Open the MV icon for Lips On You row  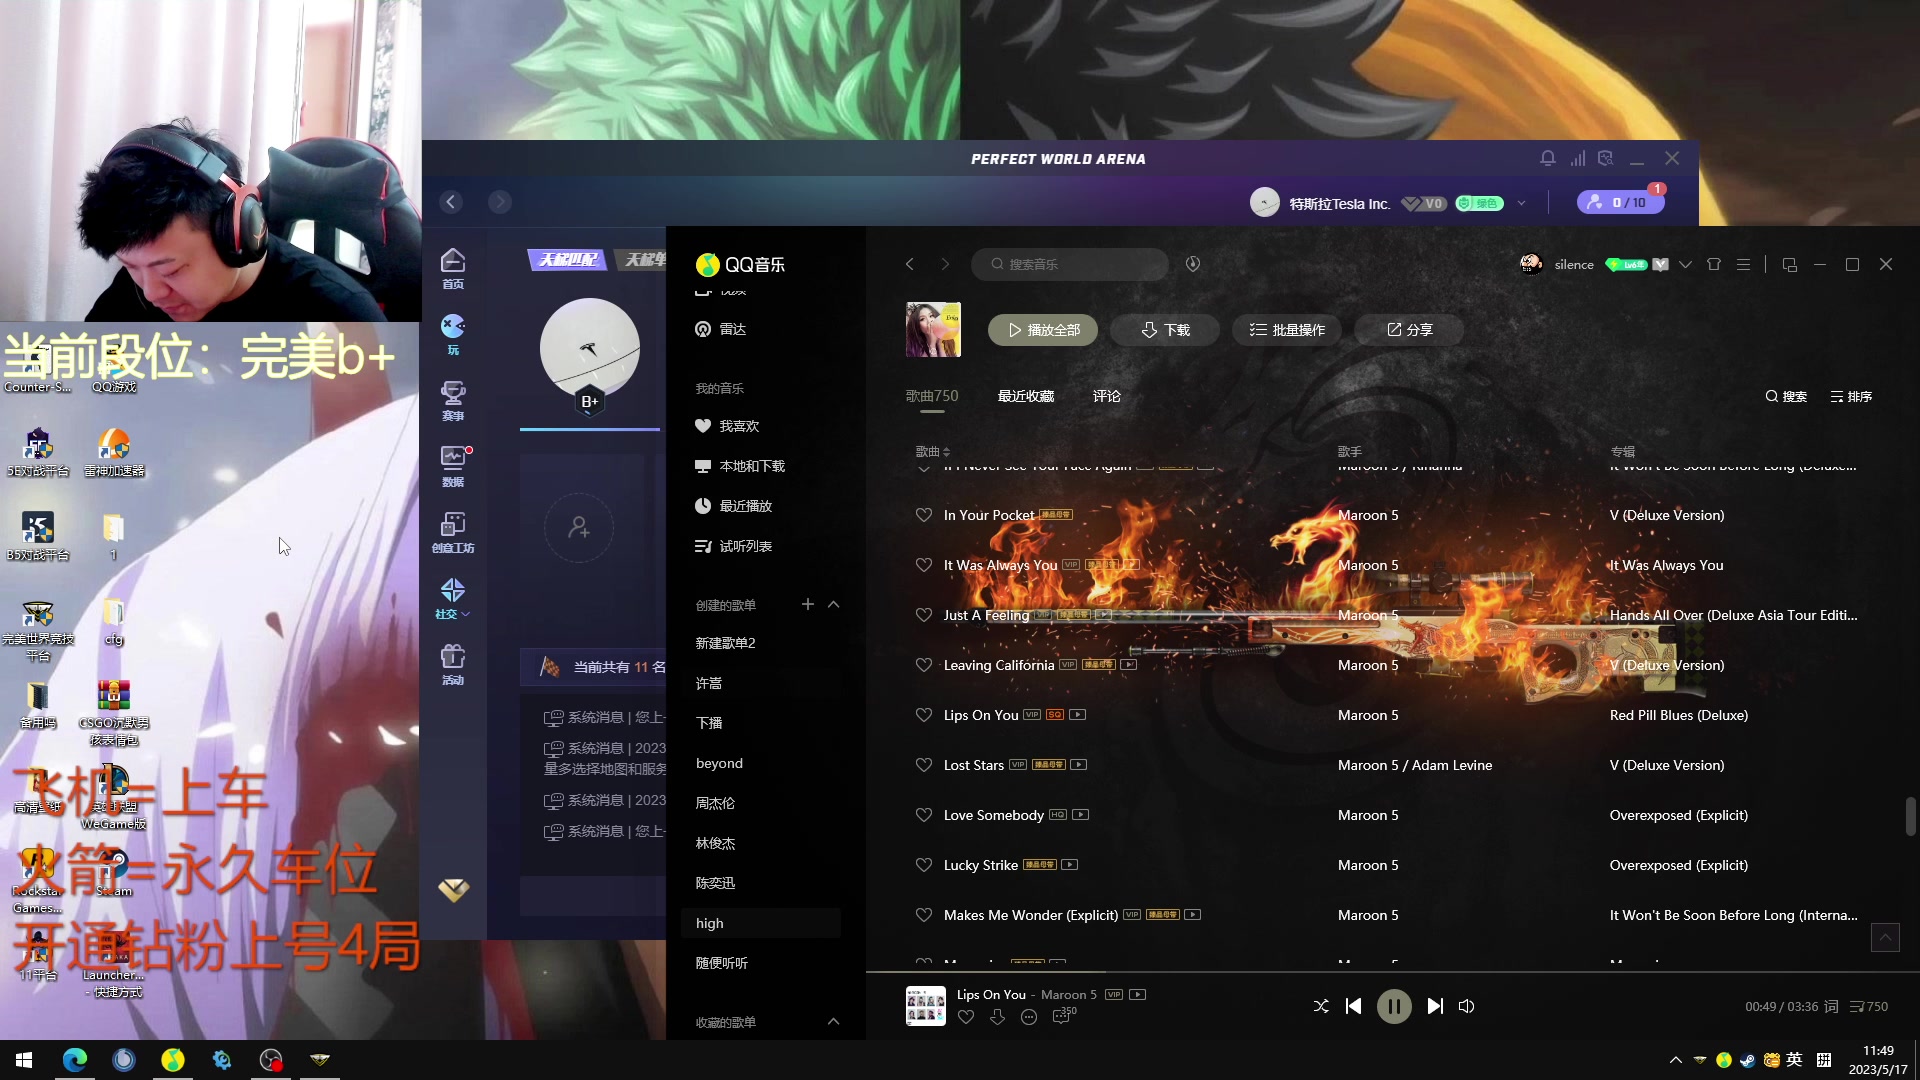tap(1078, 715)
